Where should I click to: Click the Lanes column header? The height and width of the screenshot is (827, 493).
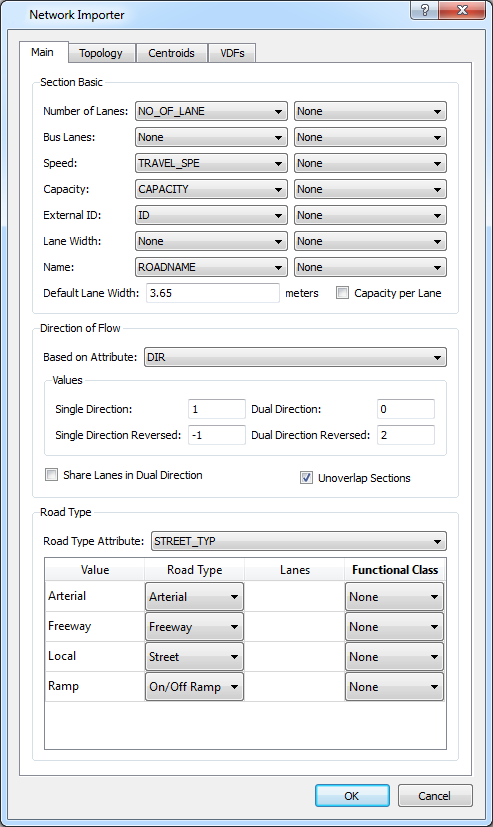[x=295, y=570]
